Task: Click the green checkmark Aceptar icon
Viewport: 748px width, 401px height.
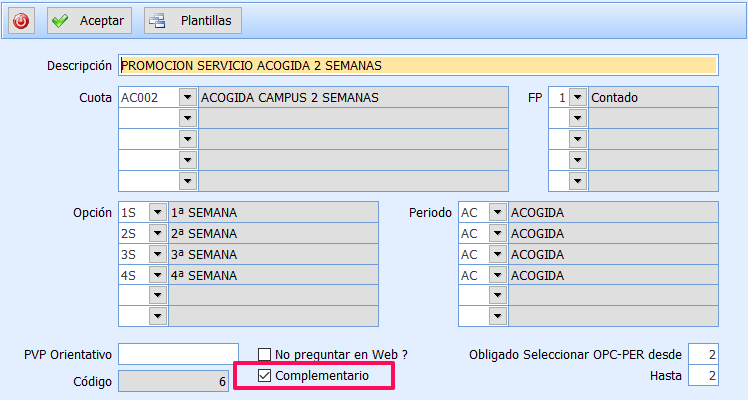Action: [x=61, y=20]
